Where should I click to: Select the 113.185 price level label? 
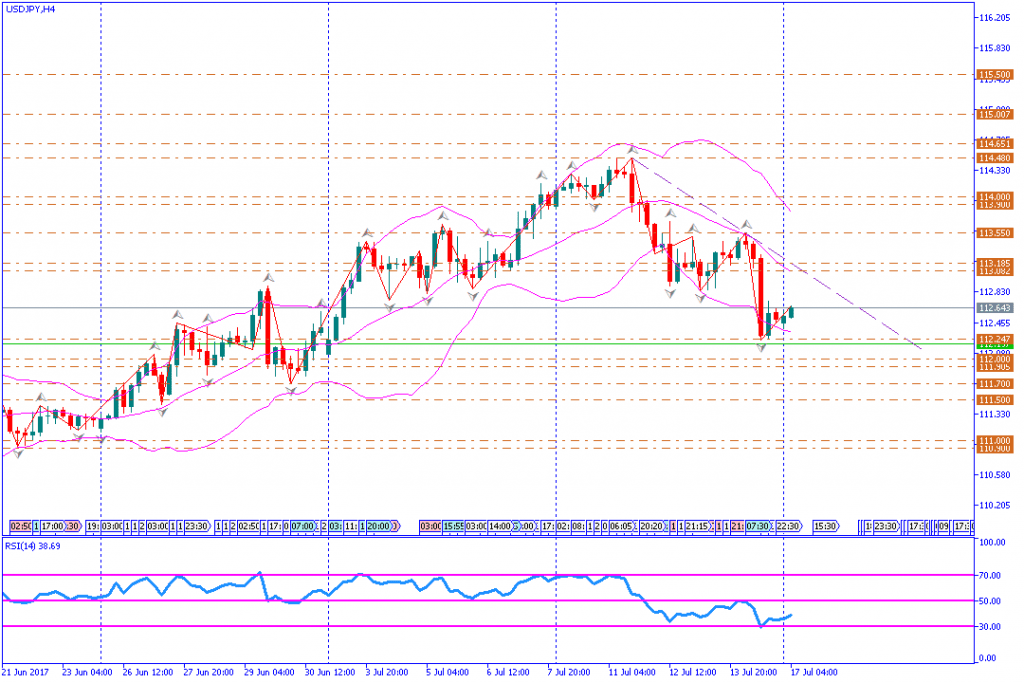pos(995,263)
